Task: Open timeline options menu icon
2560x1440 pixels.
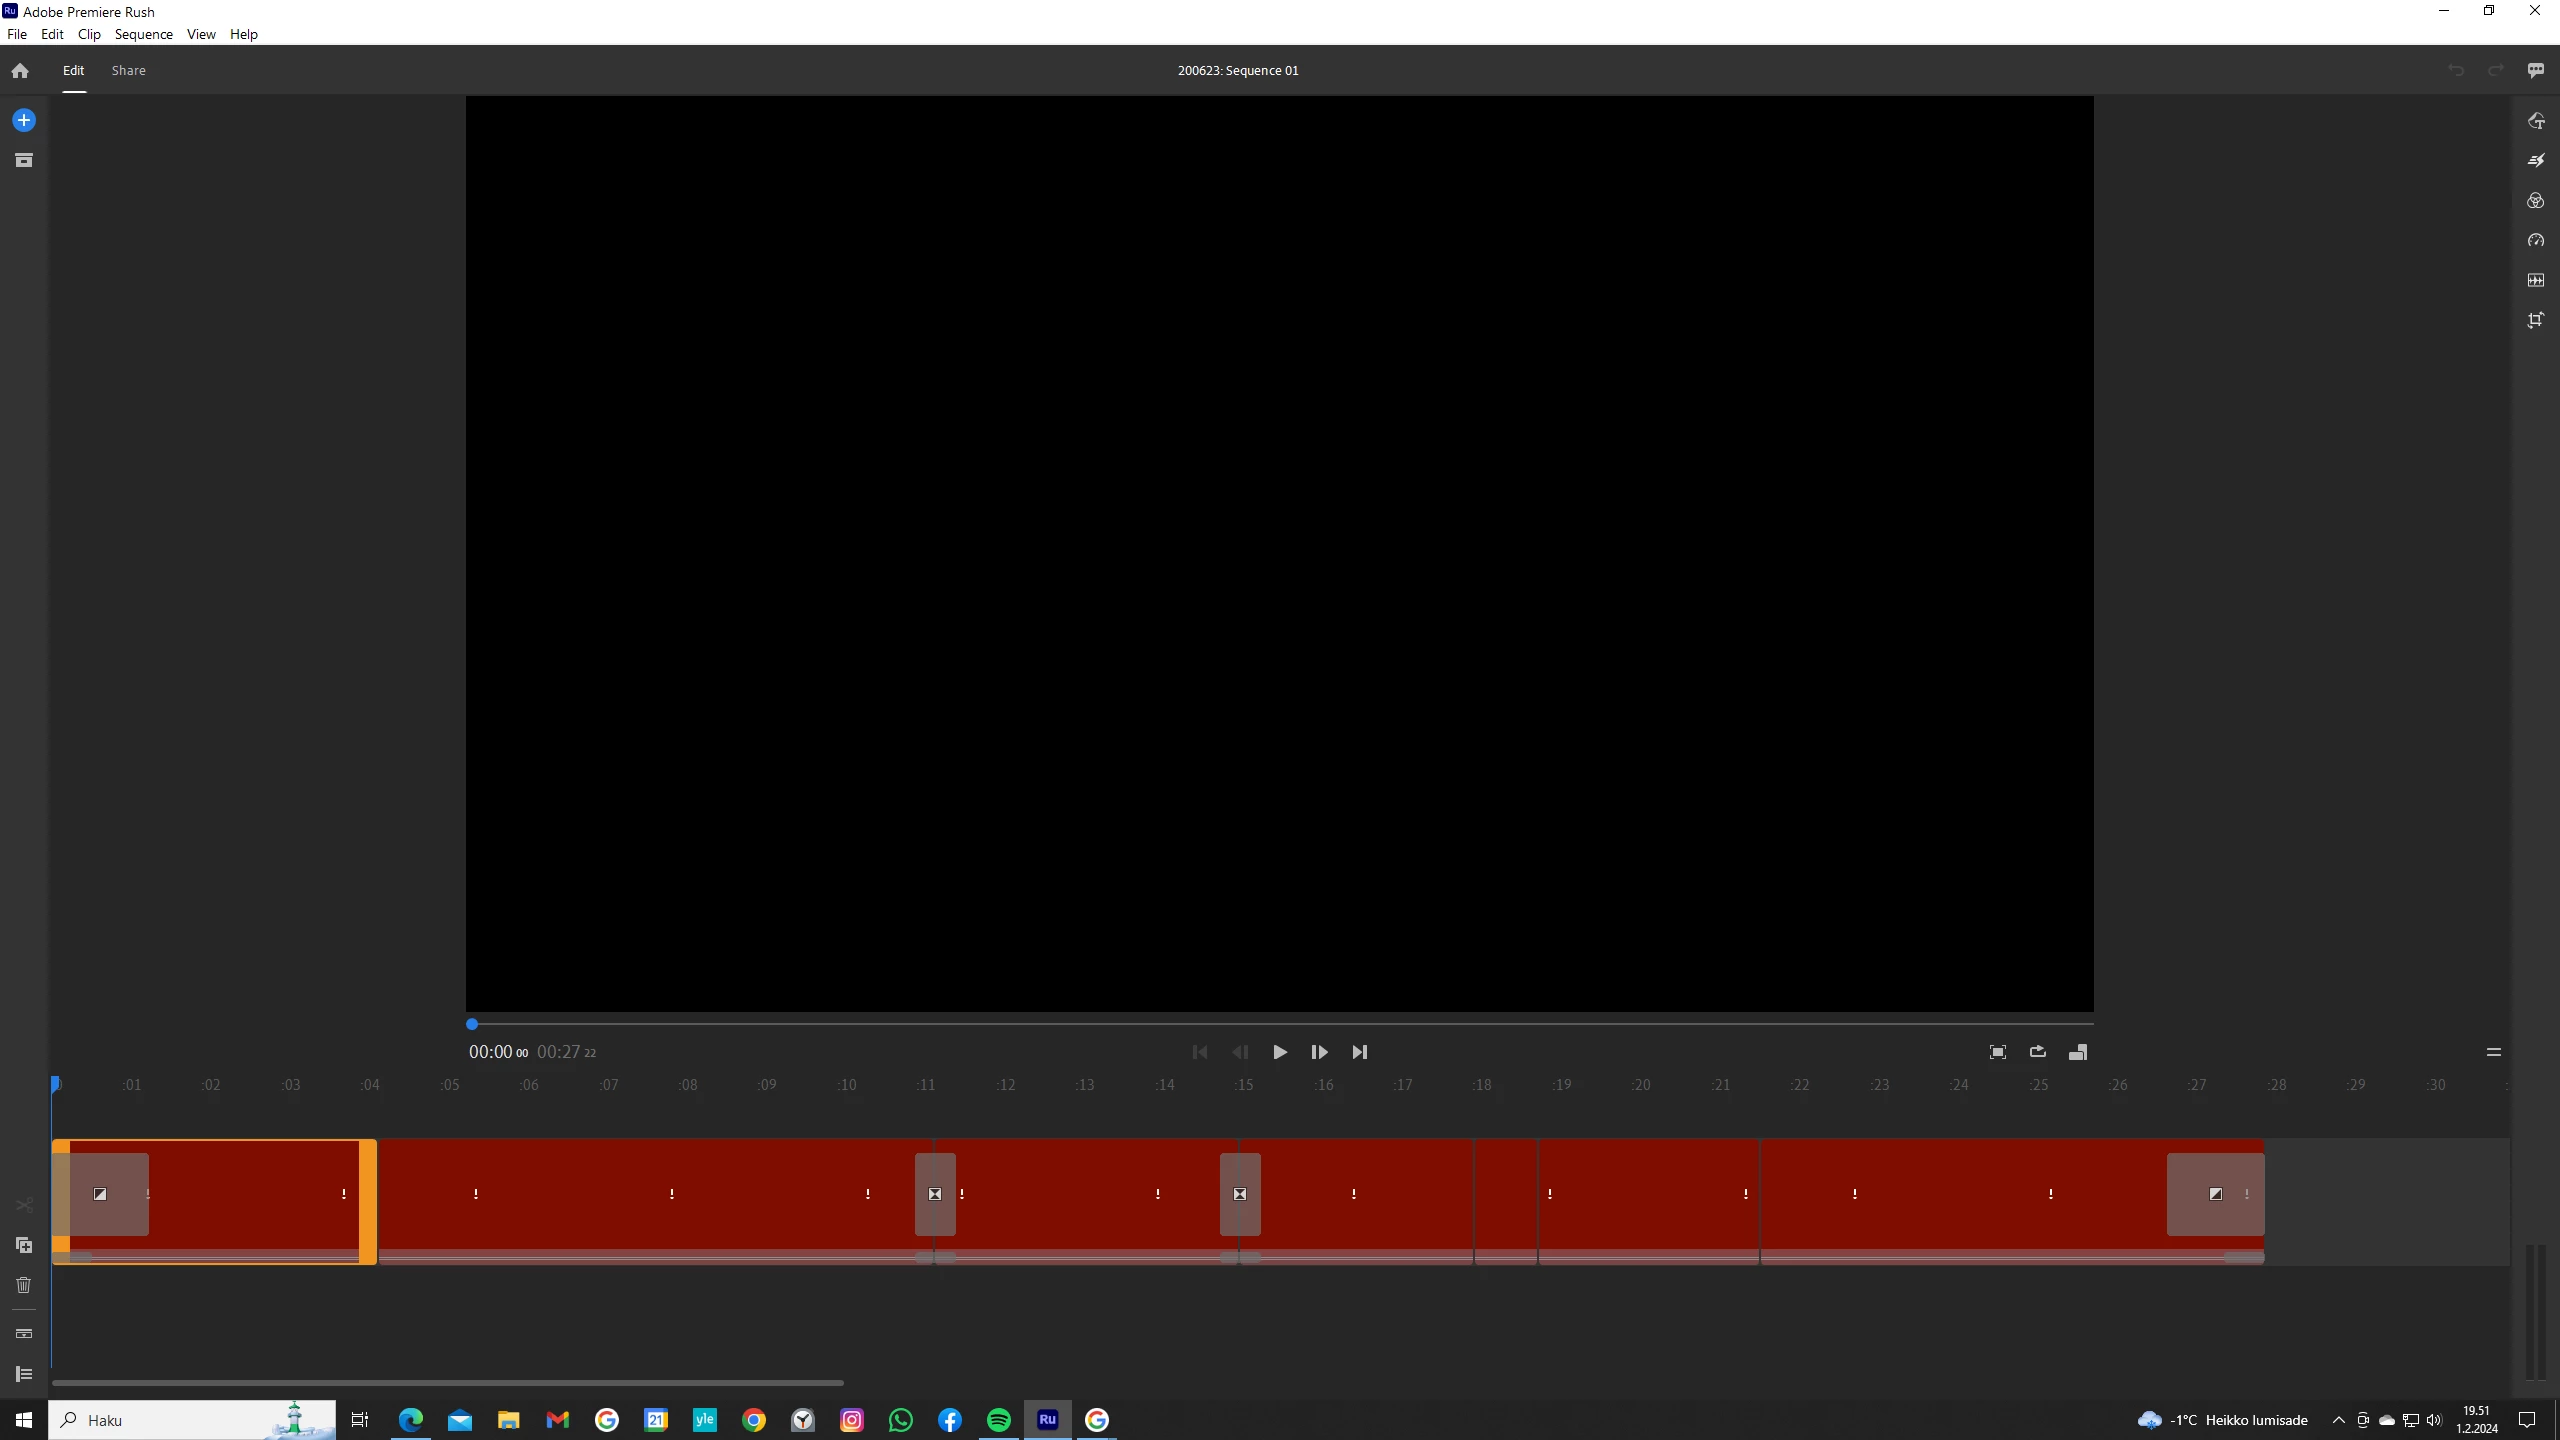Action: tap(2494, 1052)
